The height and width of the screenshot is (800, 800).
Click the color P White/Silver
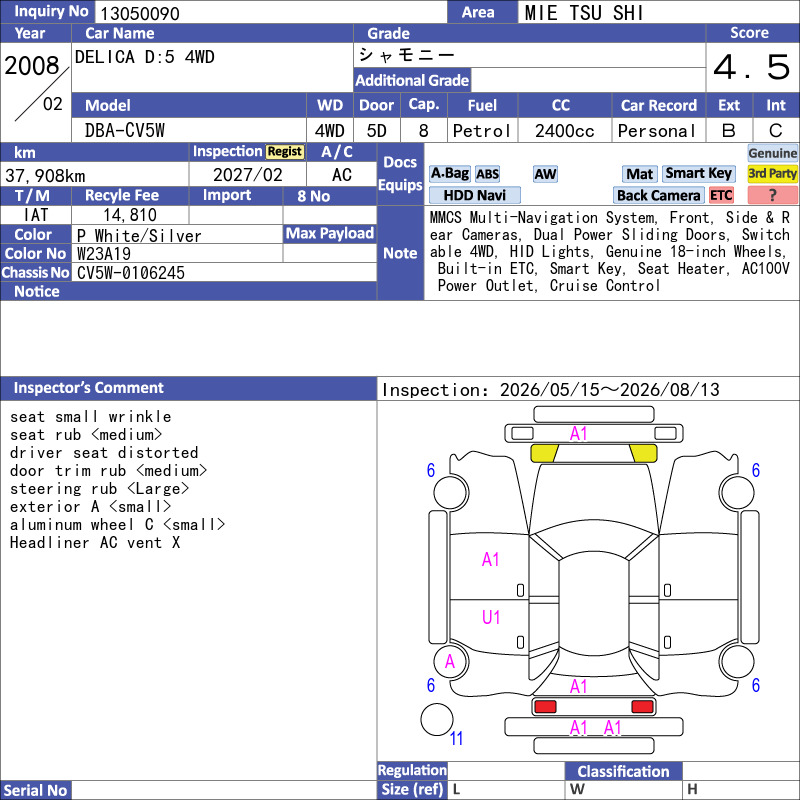(139, 236)
